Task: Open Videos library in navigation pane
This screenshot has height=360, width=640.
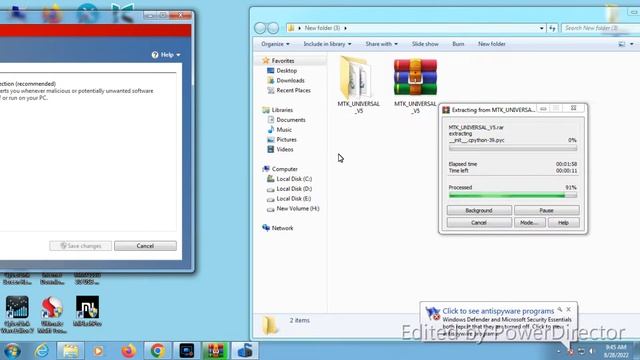Action: coord(284,149)
